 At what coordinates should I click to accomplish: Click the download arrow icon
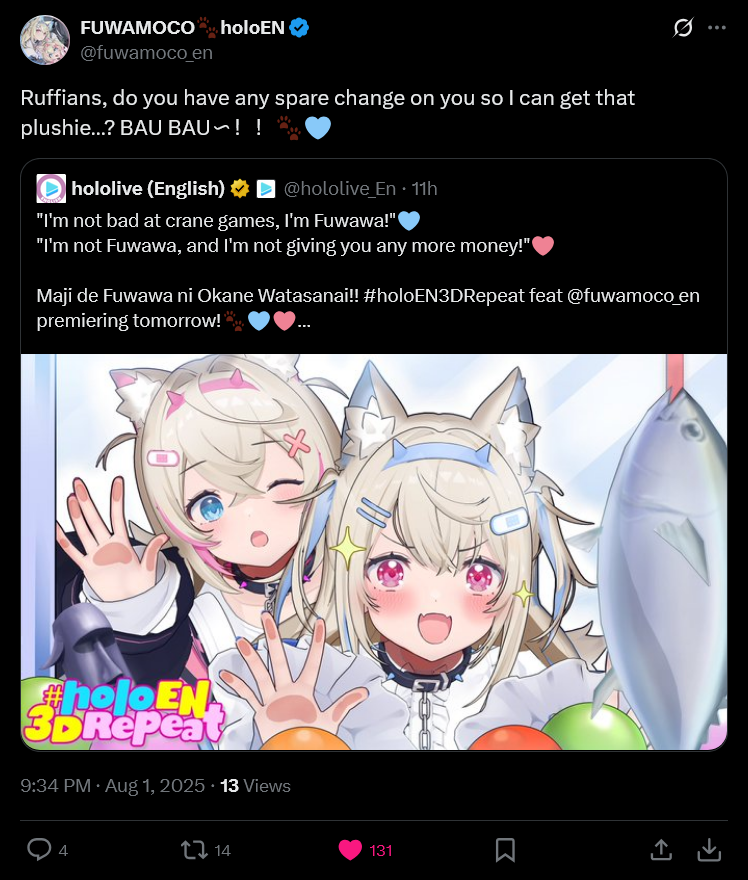click(709, 850)
